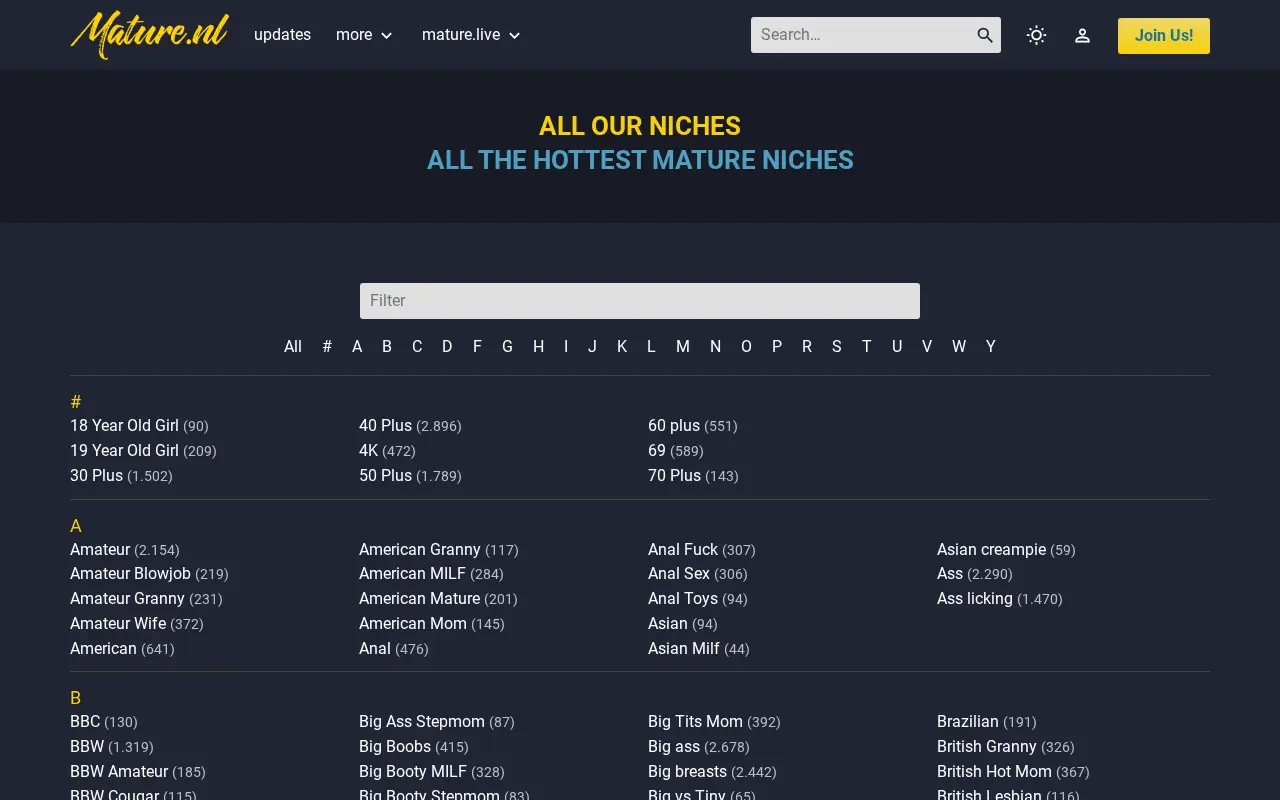Filter niches by letter 'N'
1280x800 pixels.
(715, 347)
